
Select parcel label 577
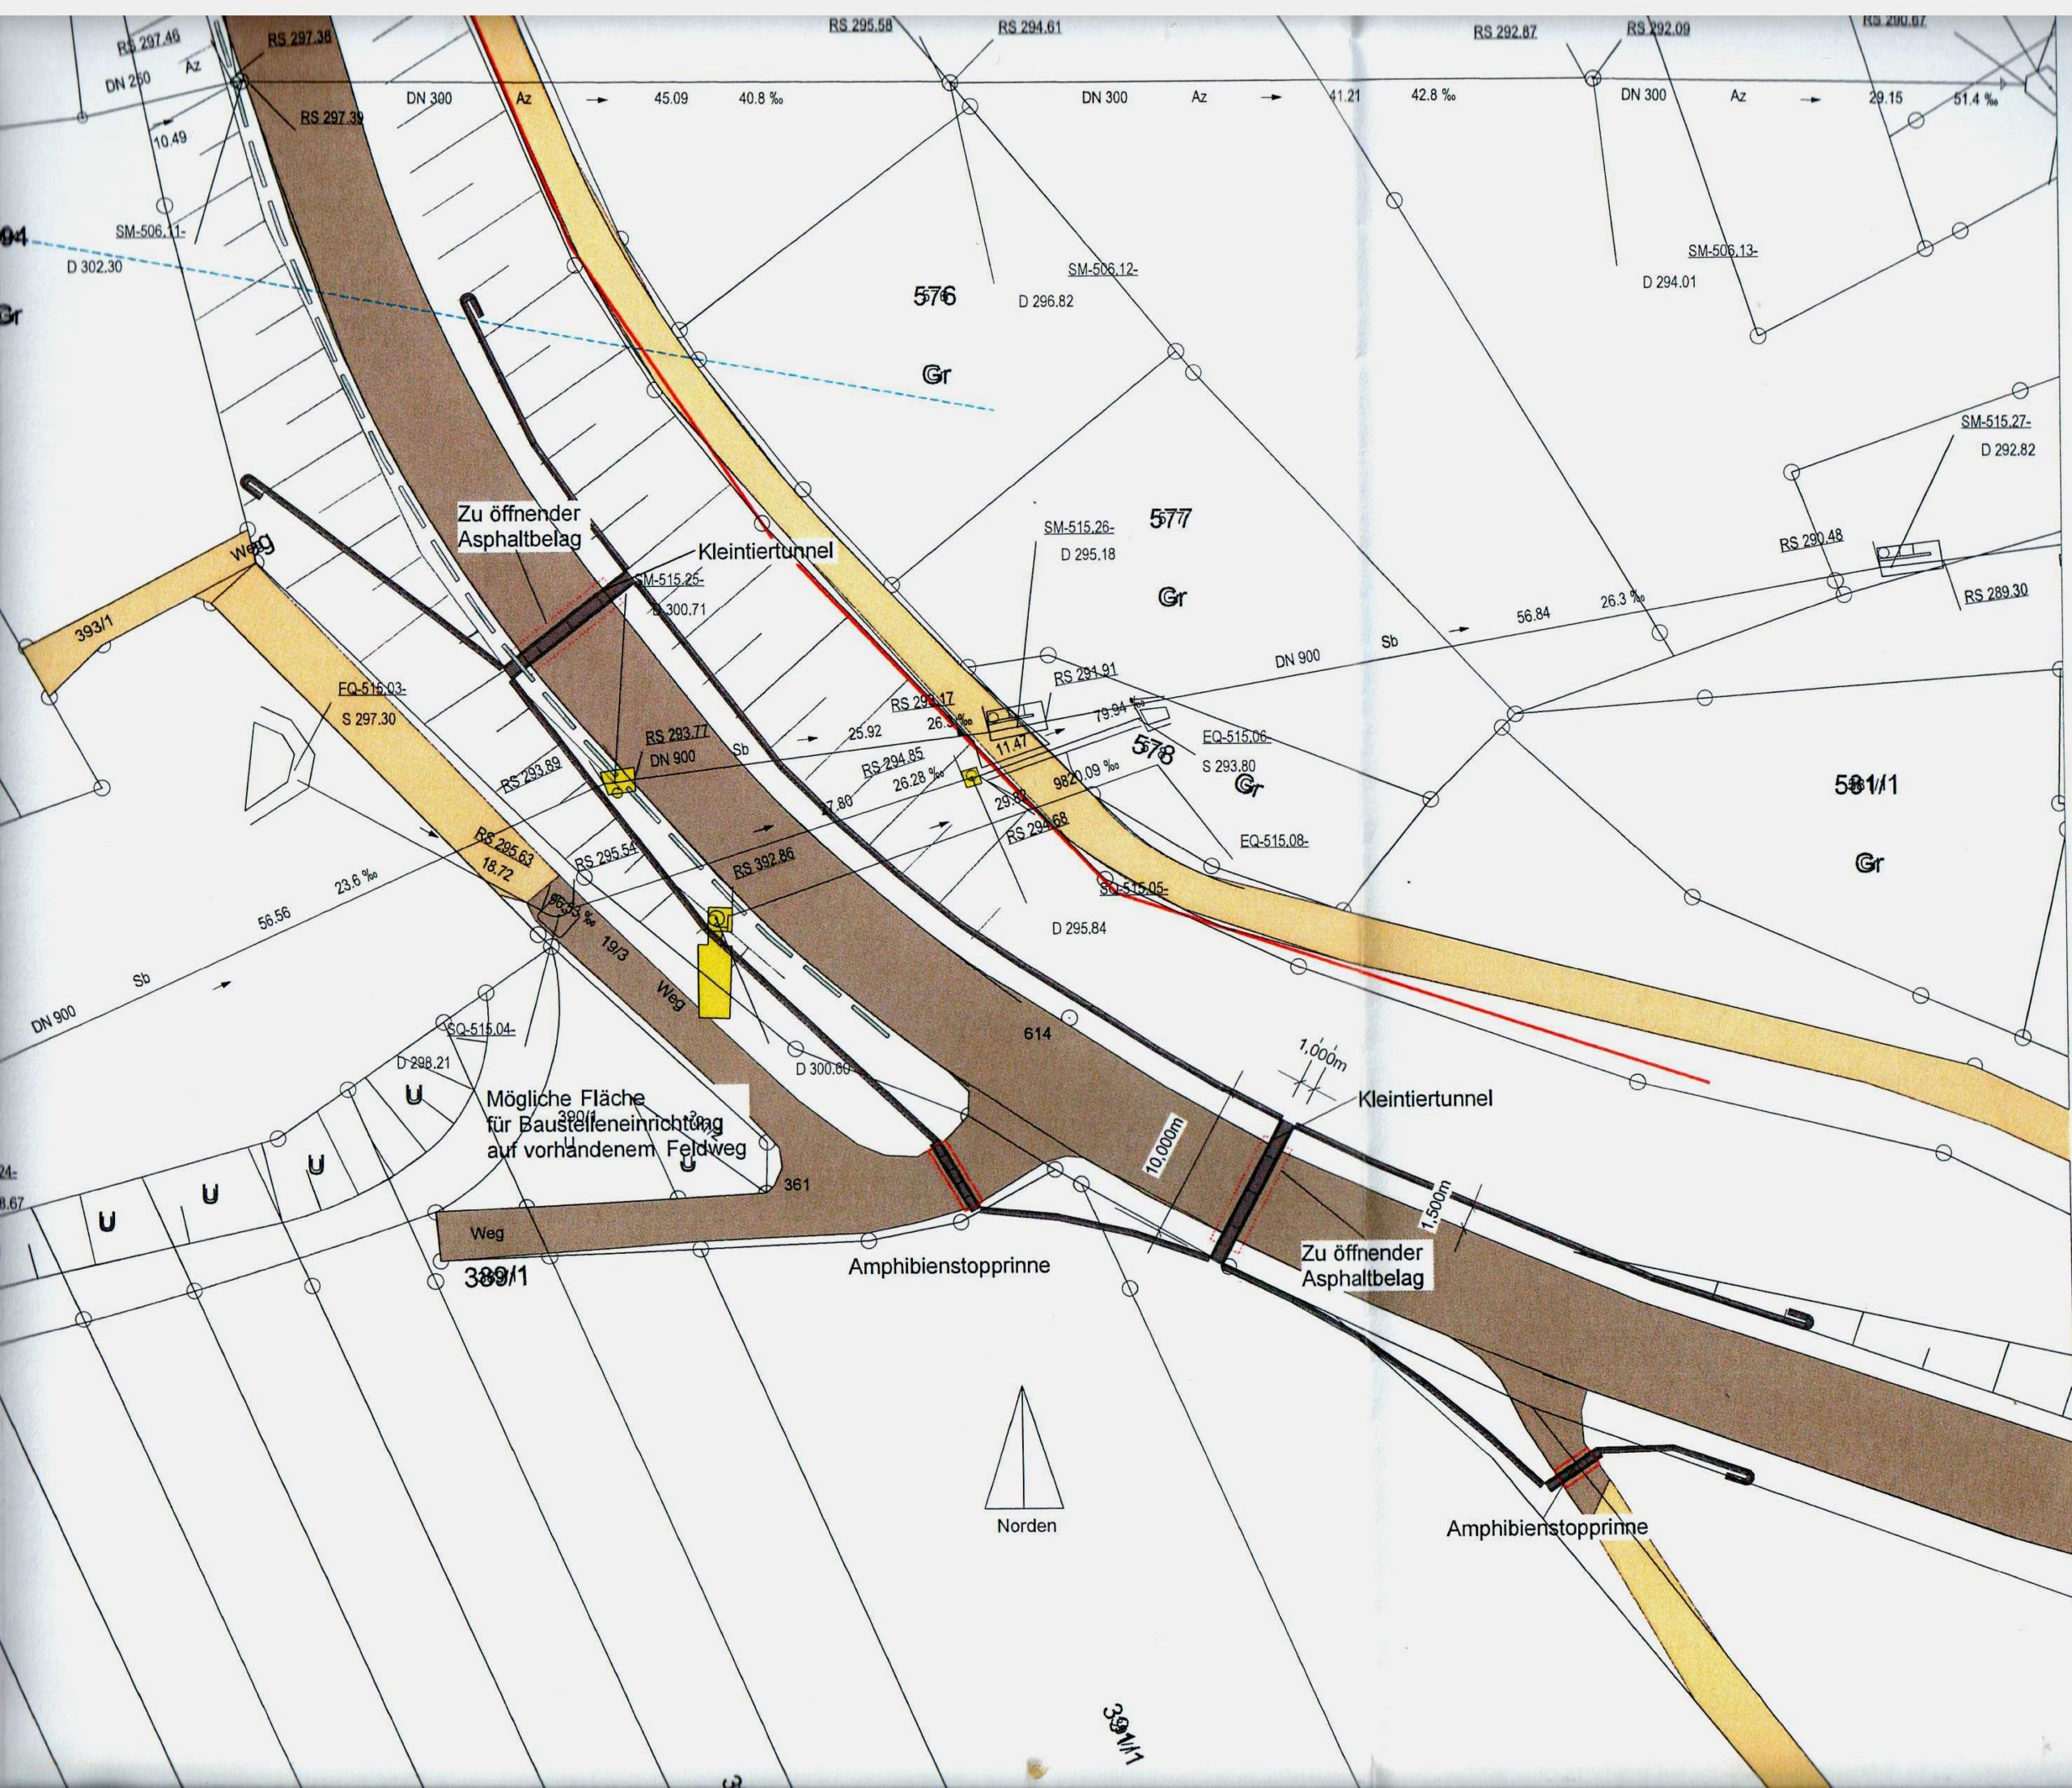point(1170,519)
